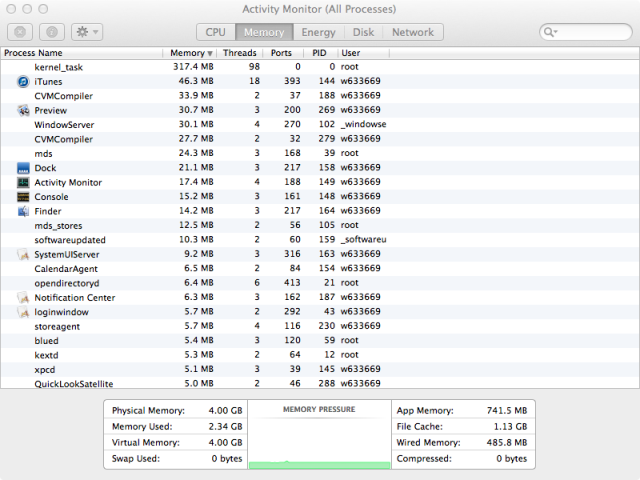The width and height of the screenshot is (640, 480).
Task: Sort by Ports column header
Action: (x=282, y=53)
